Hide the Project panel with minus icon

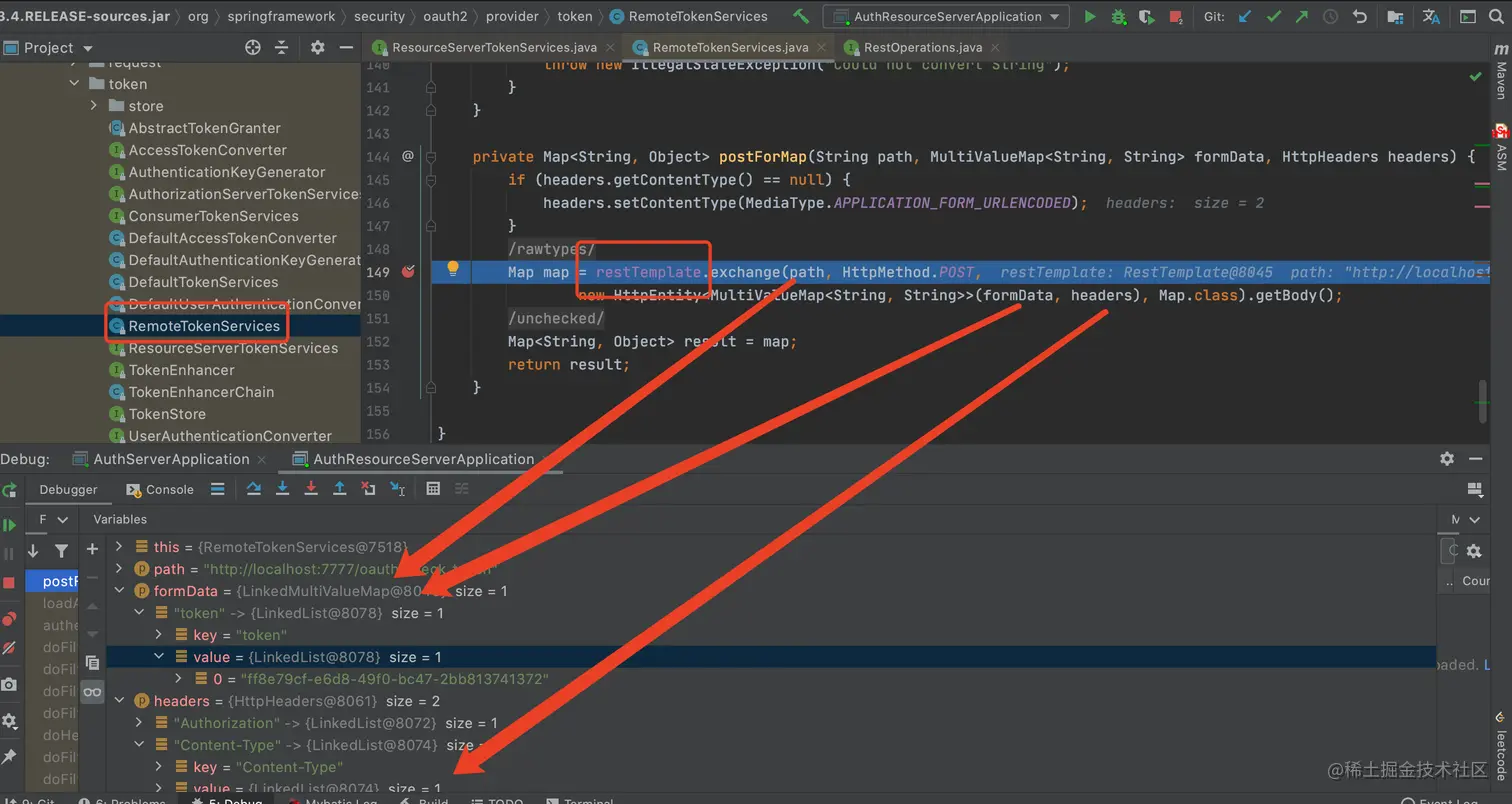345,47
